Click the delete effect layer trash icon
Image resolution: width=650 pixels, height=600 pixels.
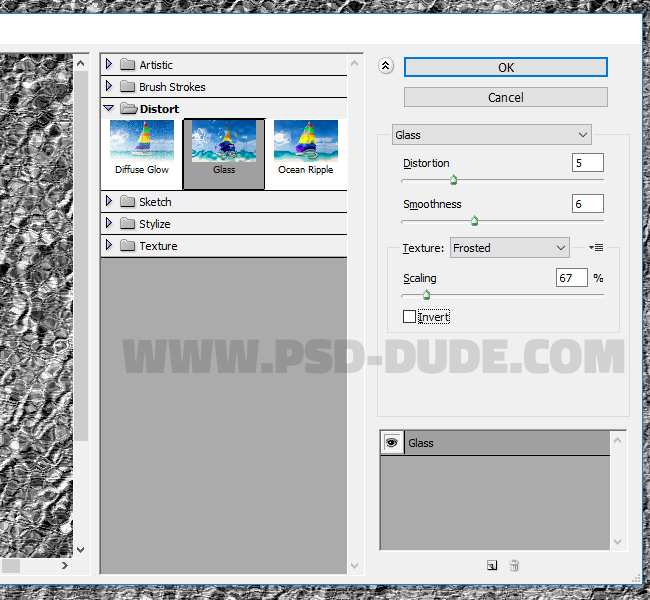514,565
